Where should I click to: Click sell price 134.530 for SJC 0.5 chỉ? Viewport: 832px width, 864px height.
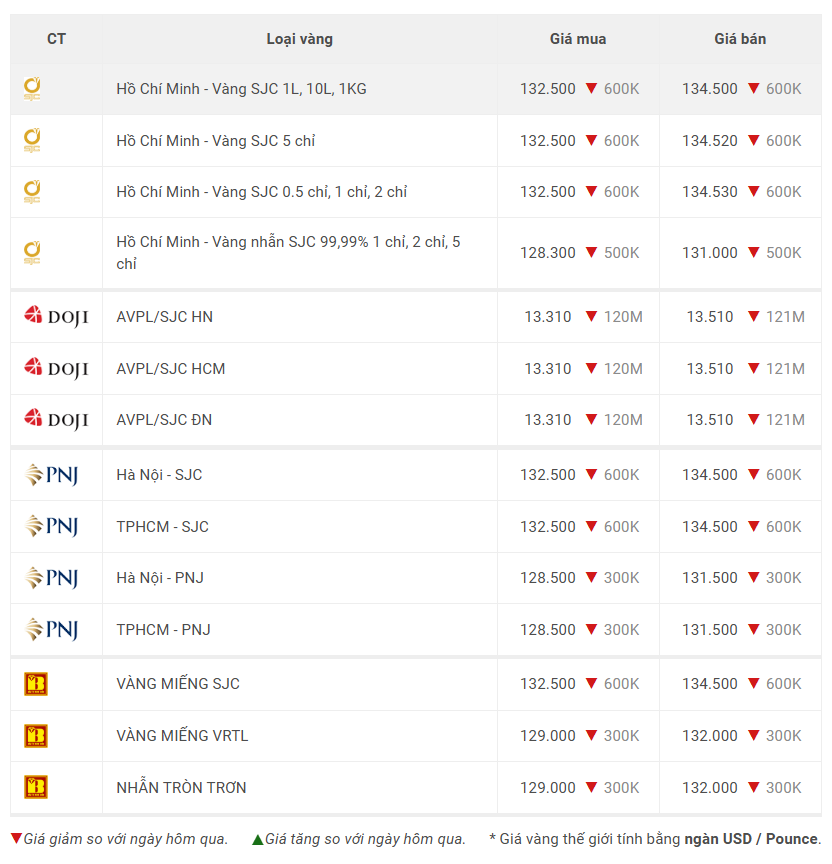[x=710, y=192]
